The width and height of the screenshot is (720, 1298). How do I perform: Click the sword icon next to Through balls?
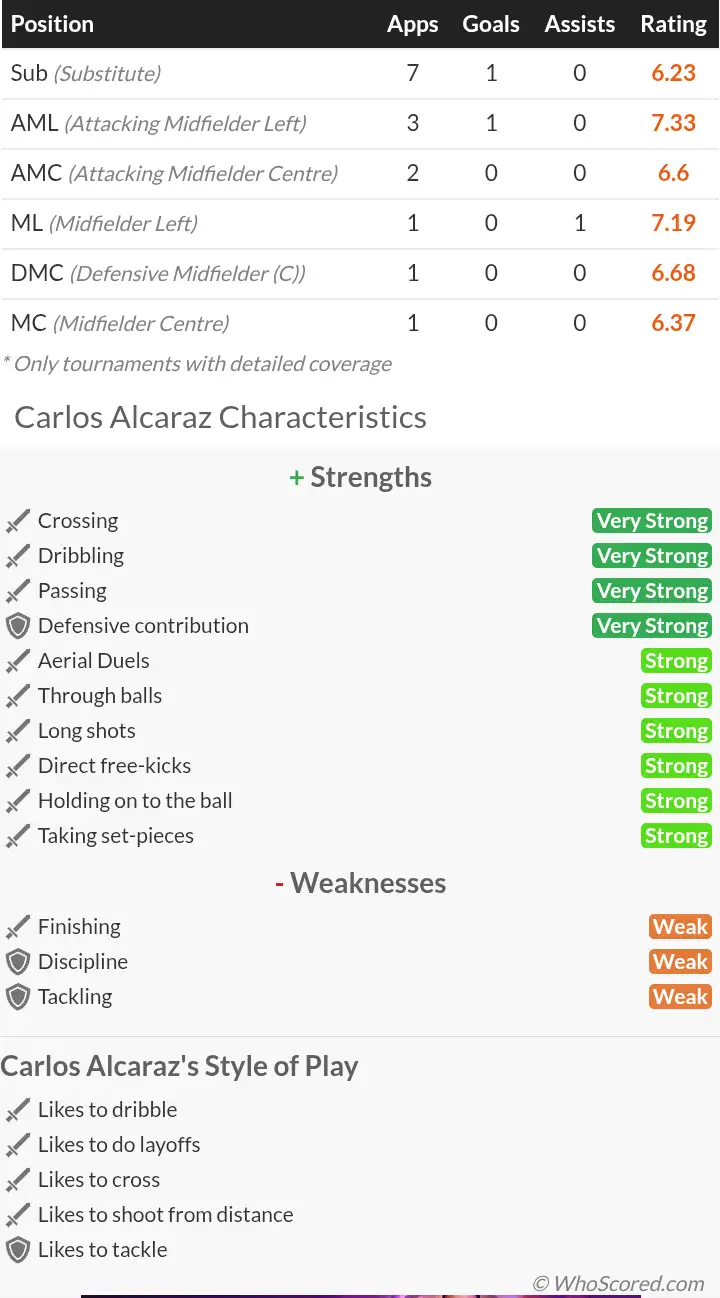click(18, 696)
